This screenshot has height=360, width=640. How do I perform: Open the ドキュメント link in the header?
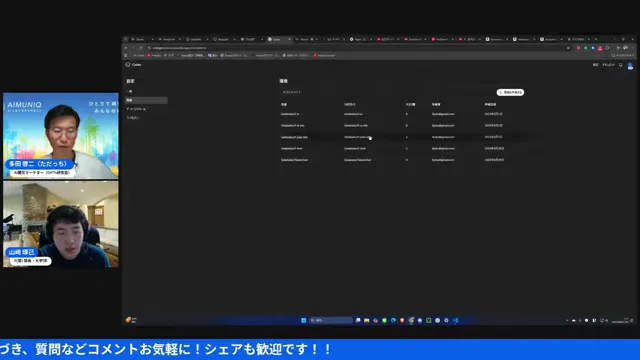pos(608,65)
